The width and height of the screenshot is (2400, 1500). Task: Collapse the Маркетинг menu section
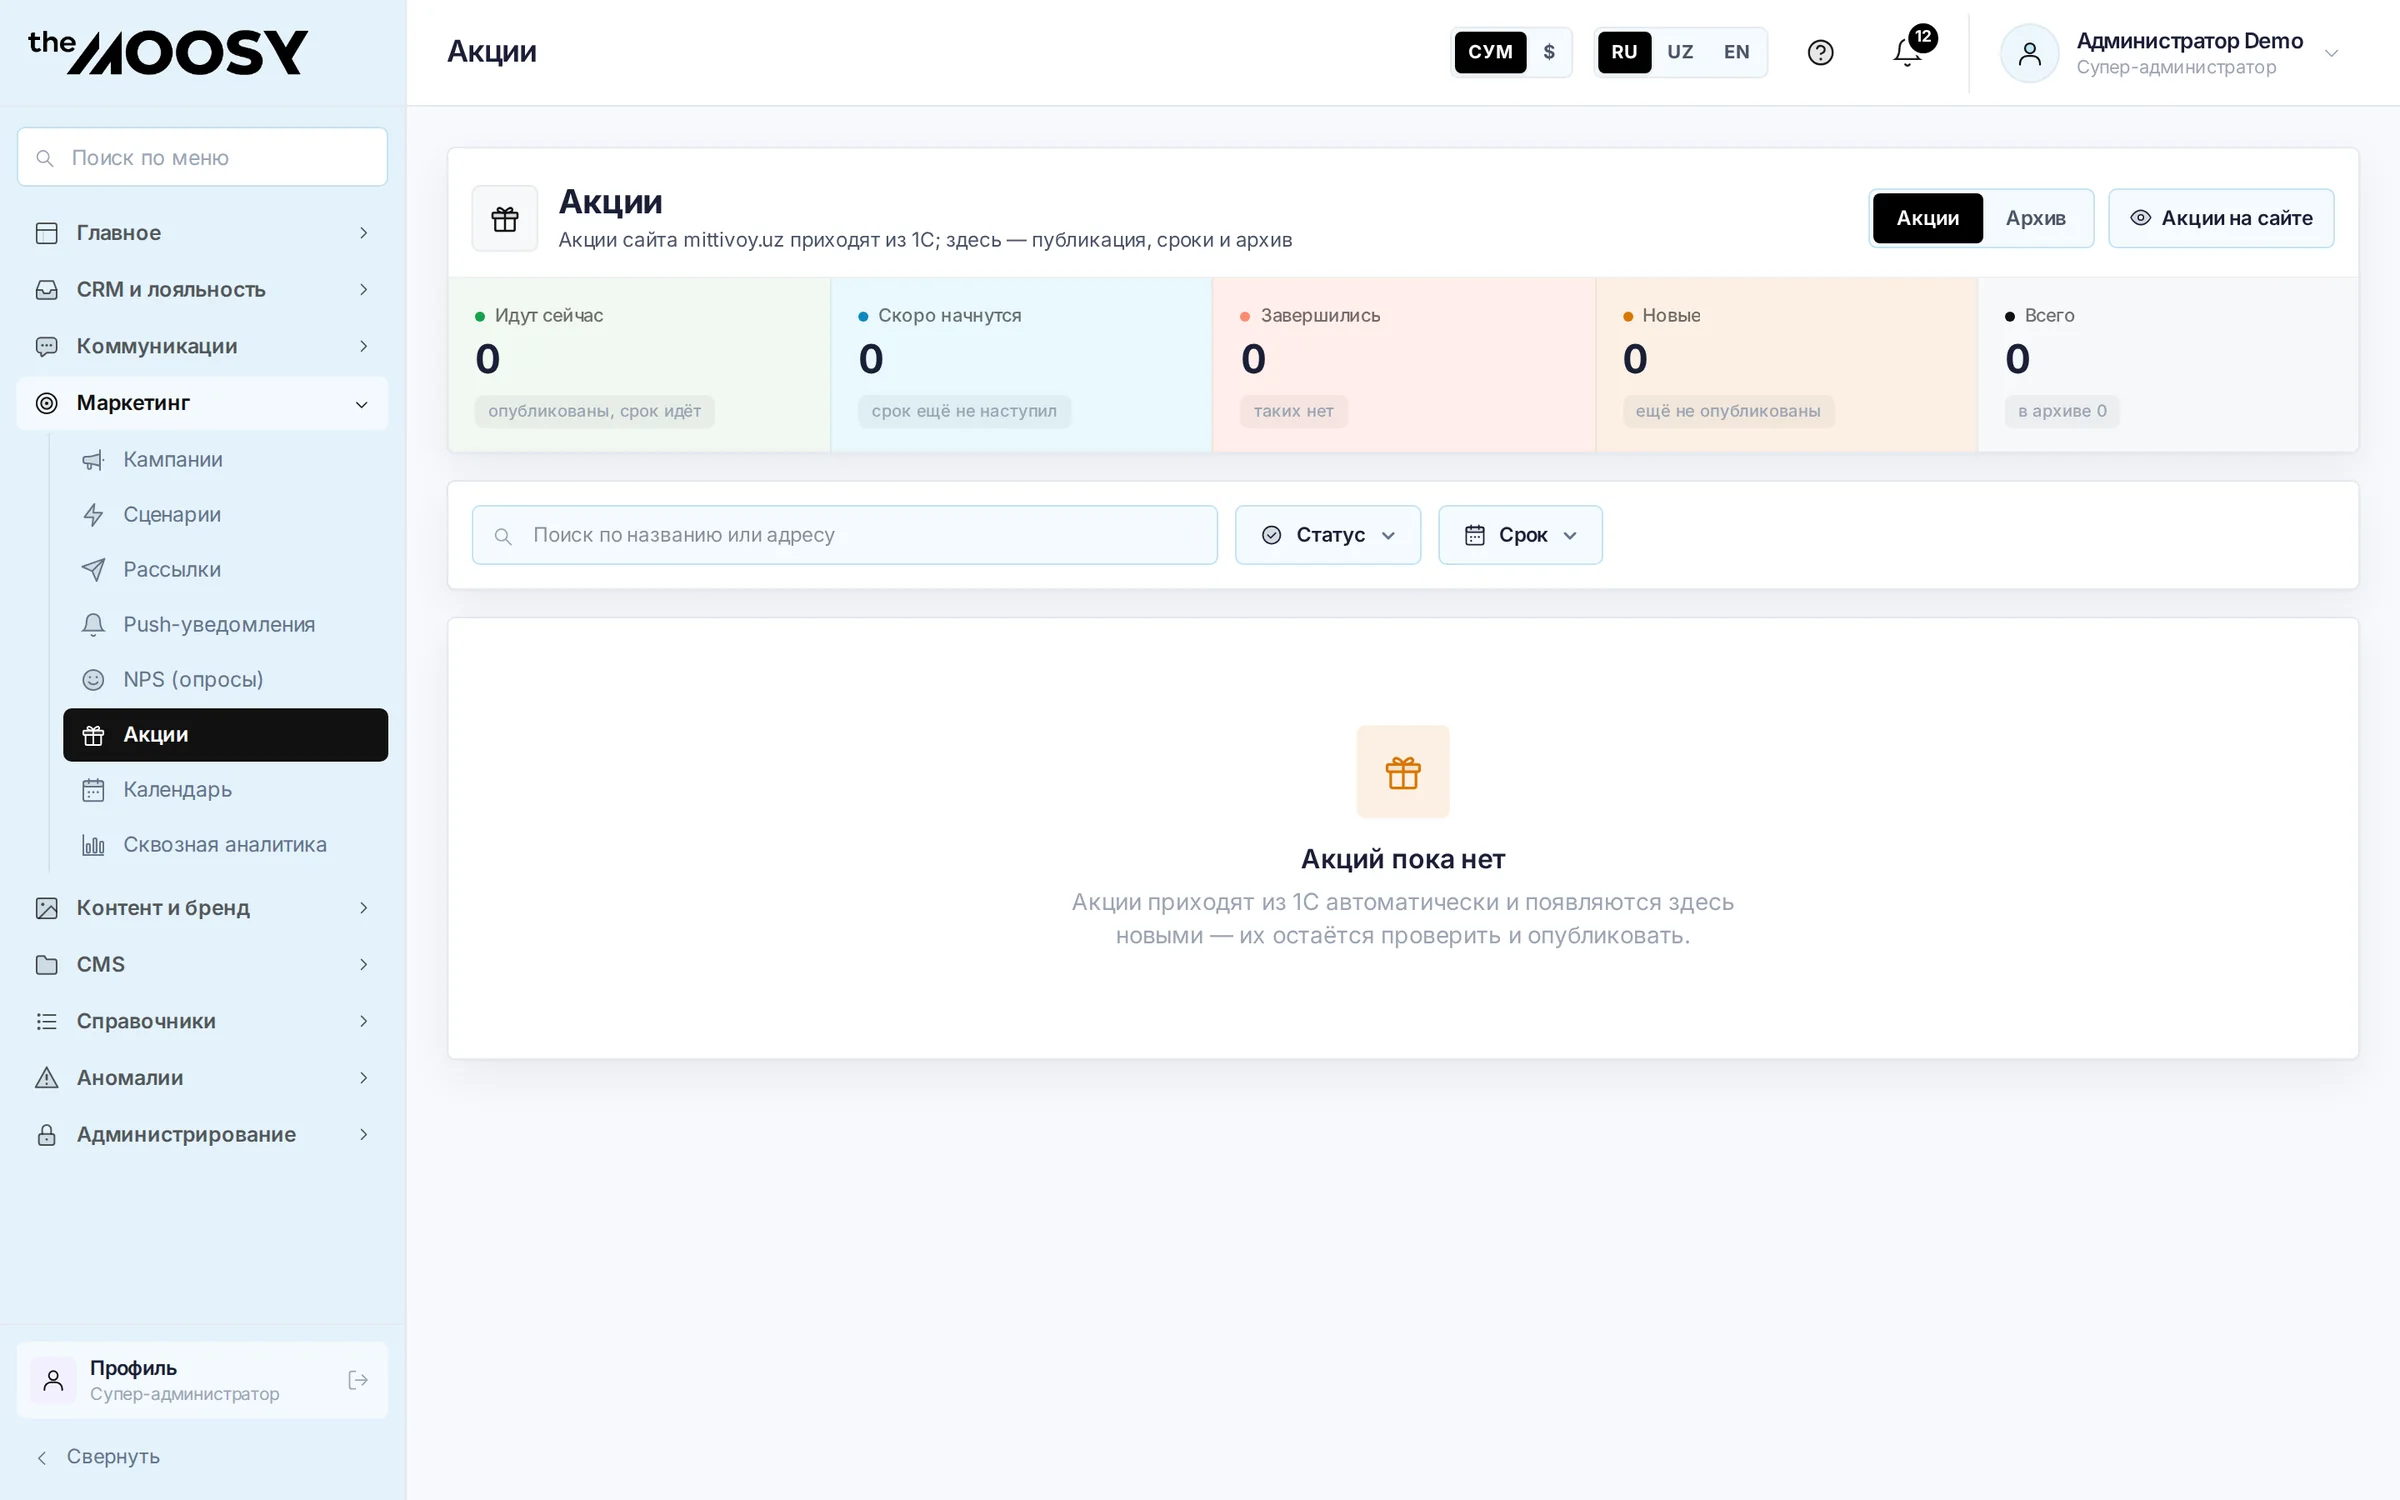(x=202, y=403)
